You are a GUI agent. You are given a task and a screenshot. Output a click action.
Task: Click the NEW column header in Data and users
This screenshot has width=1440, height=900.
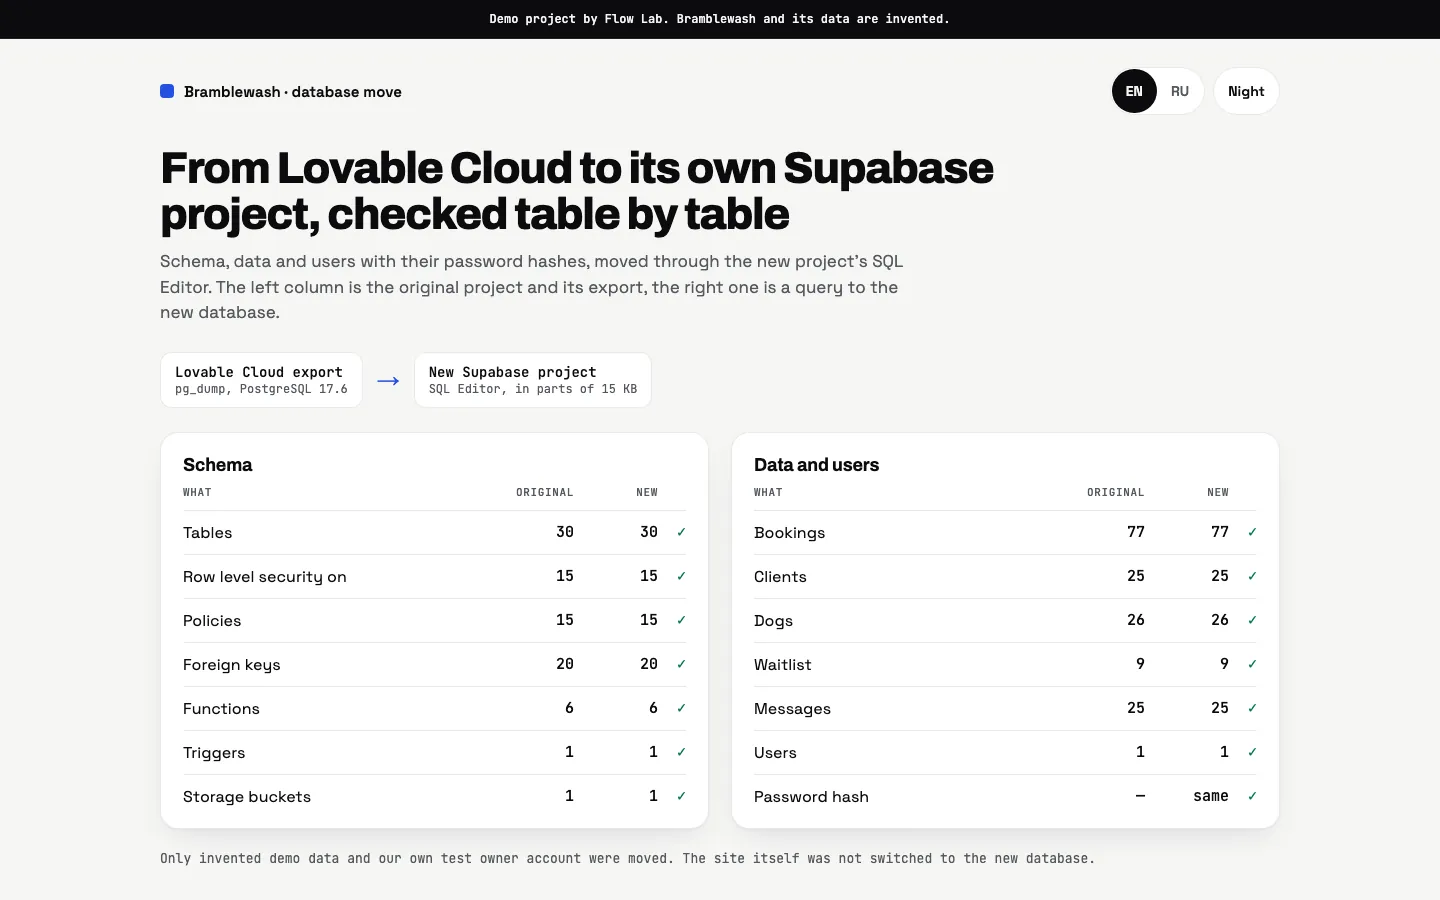coord(1218,492)
